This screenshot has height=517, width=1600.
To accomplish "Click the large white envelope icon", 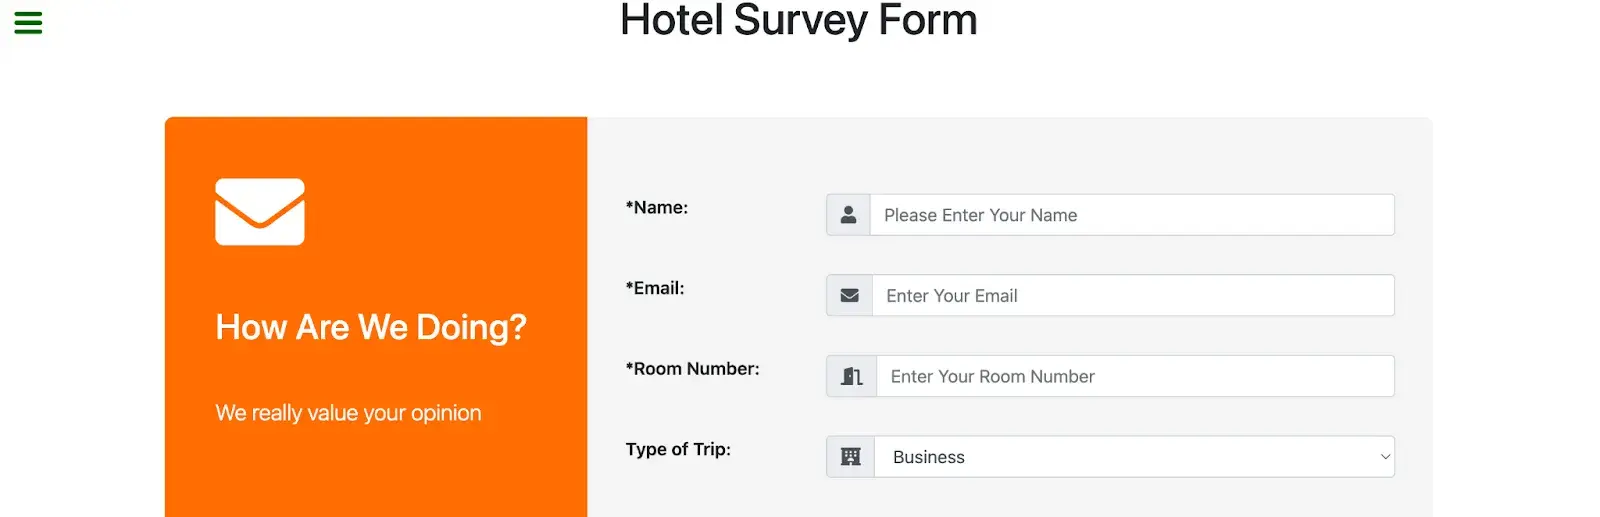I will click(260, 211).
